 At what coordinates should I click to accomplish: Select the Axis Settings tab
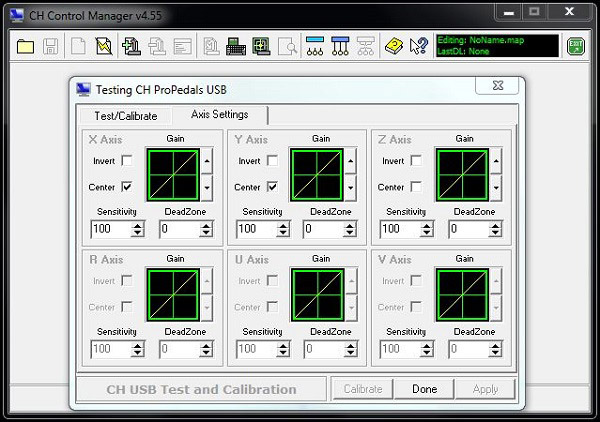coord(220,114)
